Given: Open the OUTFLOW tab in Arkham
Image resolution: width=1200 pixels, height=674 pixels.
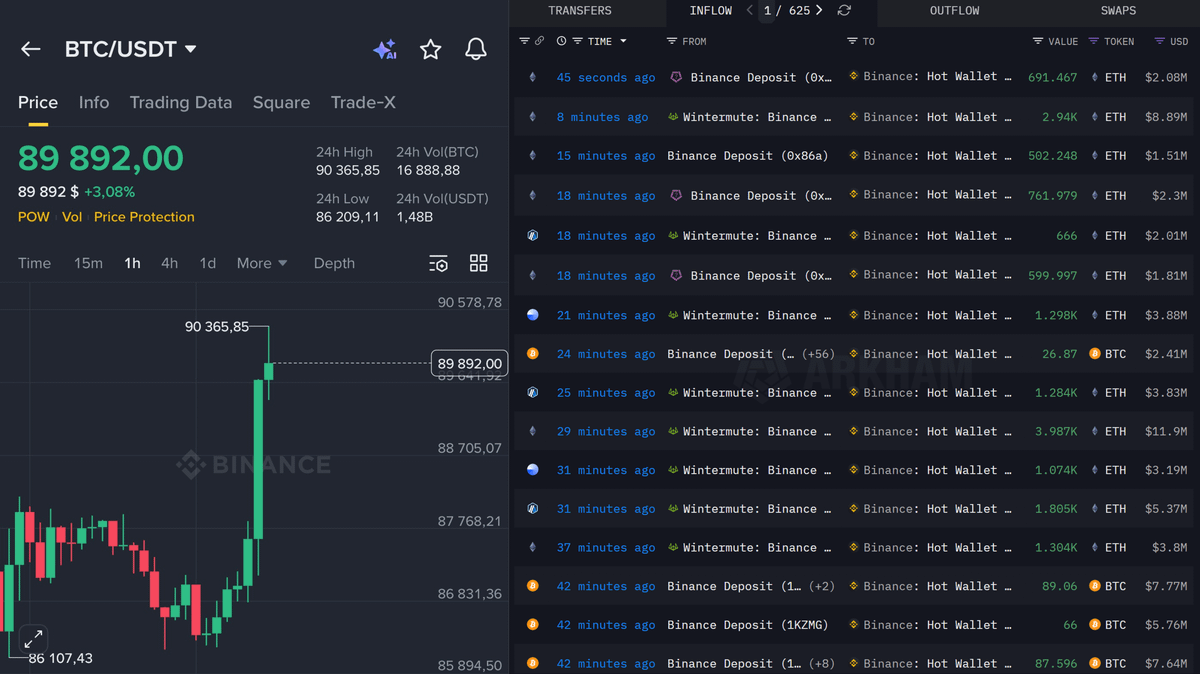Looking at the screenshot, I should coord(955,11).
